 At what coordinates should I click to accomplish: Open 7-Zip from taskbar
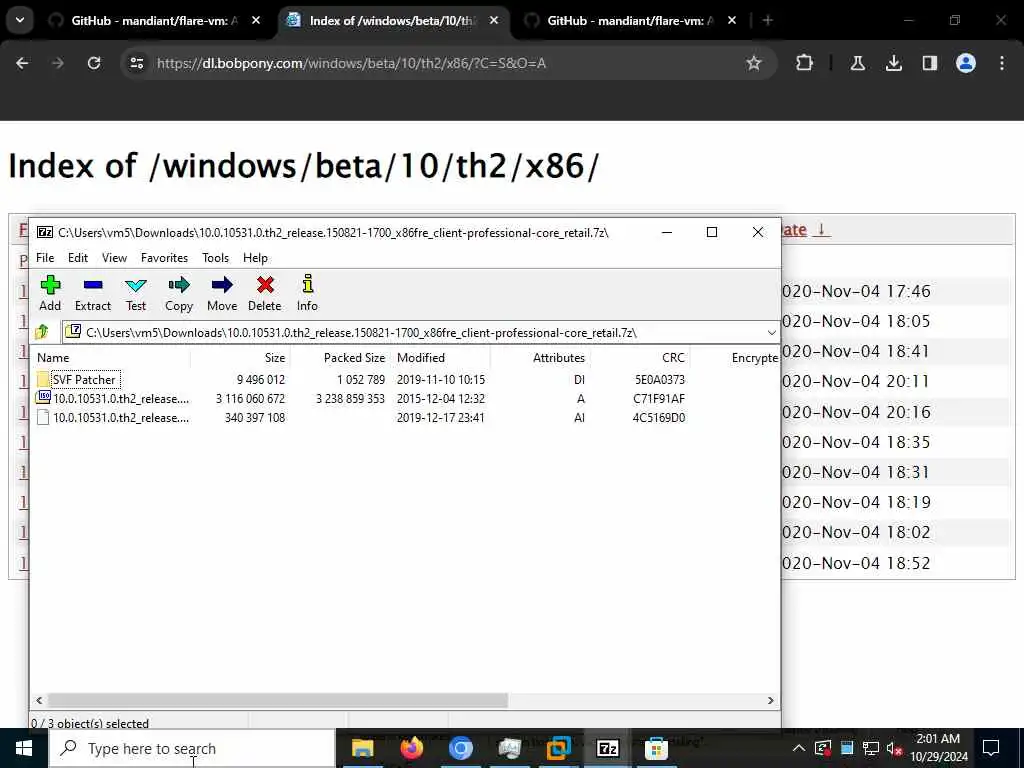(x=607, y=748)
